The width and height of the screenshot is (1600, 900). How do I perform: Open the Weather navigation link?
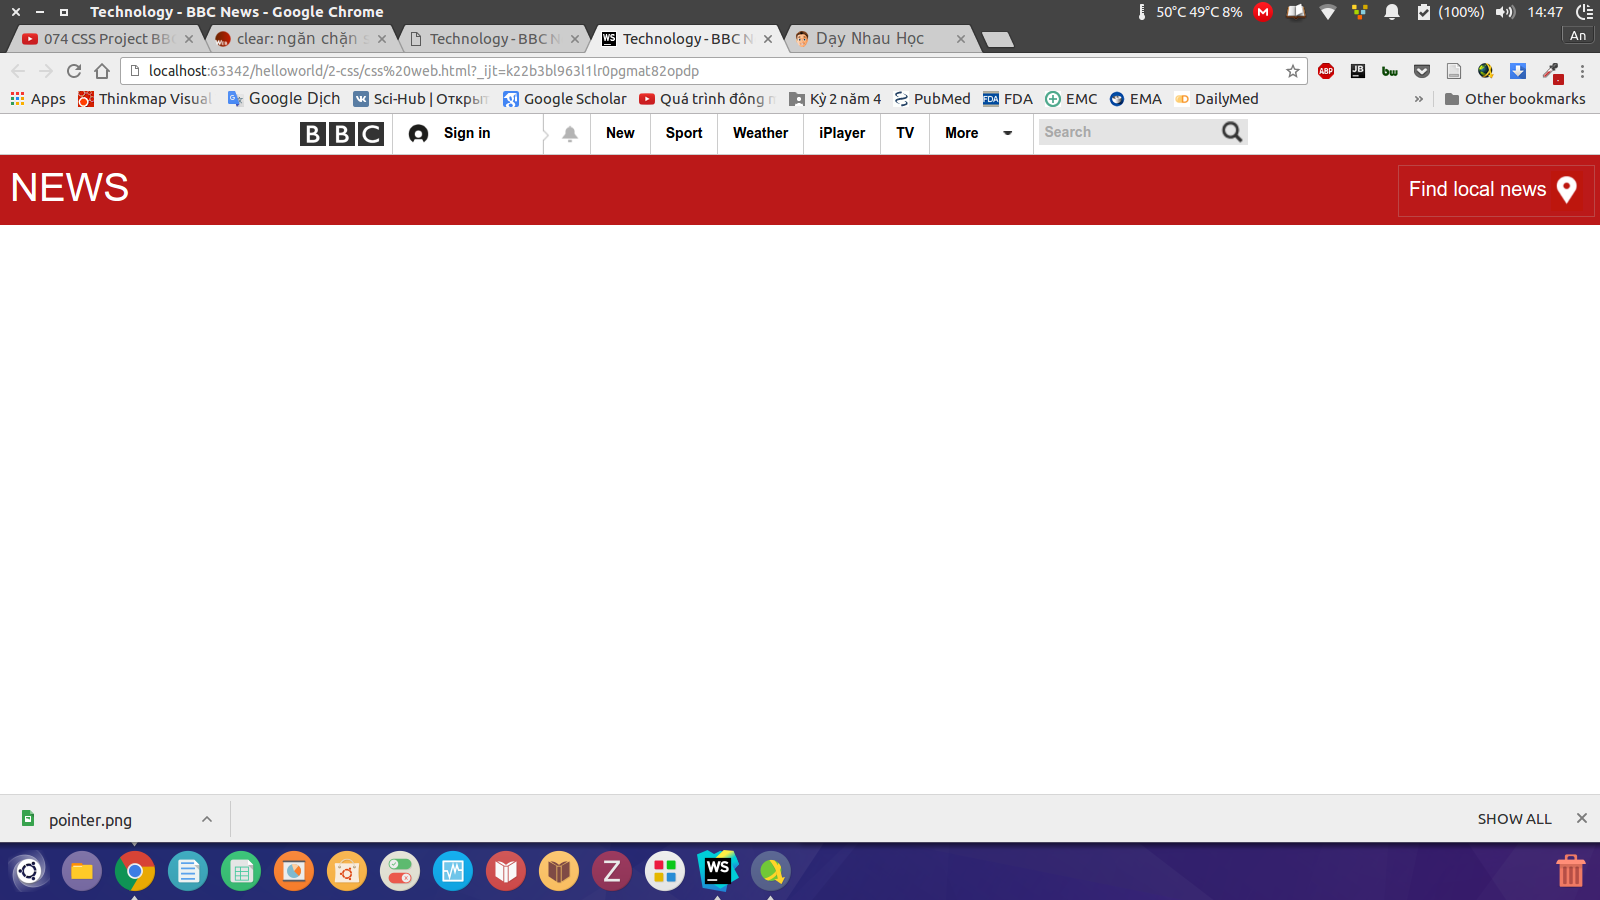click(760, 133)
